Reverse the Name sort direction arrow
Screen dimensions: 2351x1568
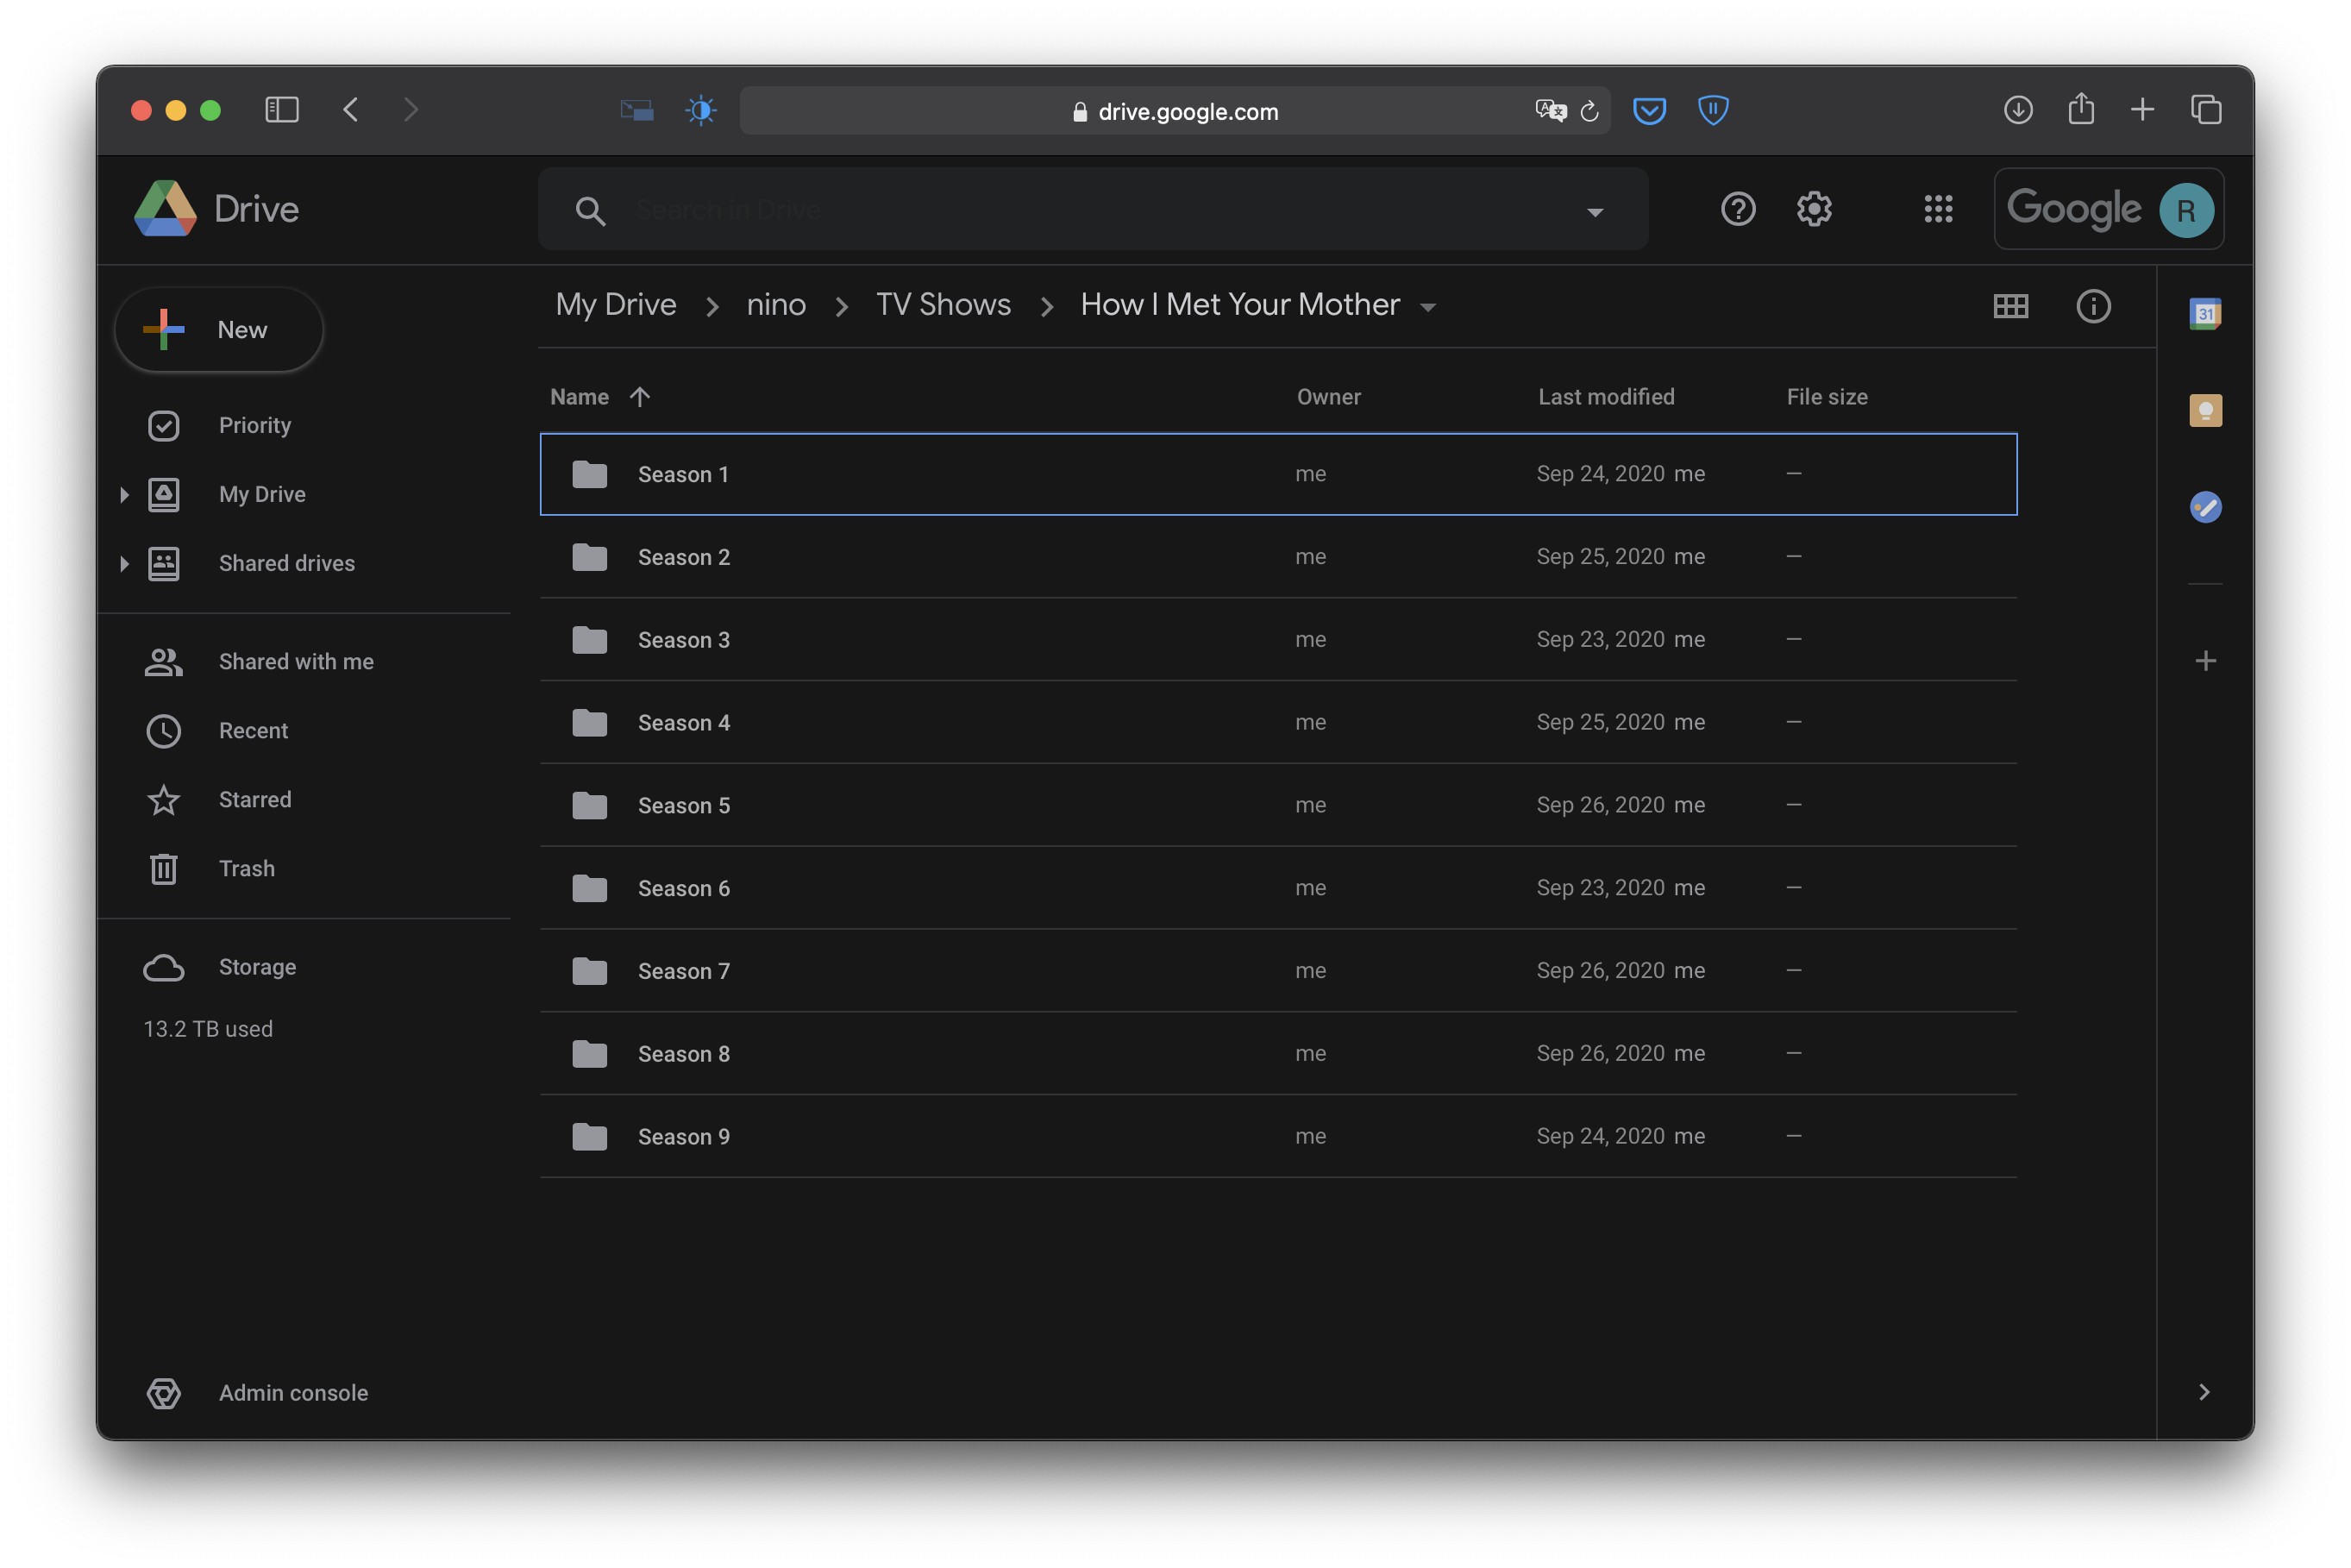click(640, 397)
